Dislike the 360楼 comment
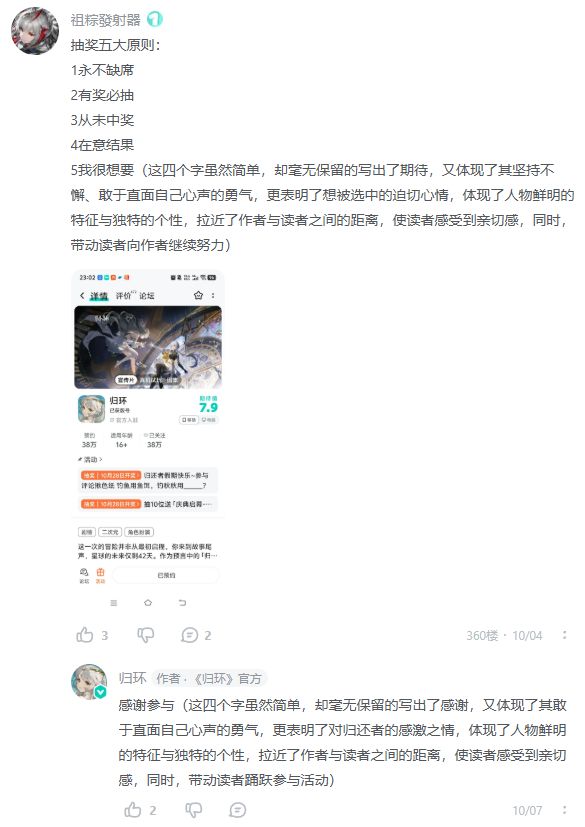The image size is (585, 827). coord(146,635)
